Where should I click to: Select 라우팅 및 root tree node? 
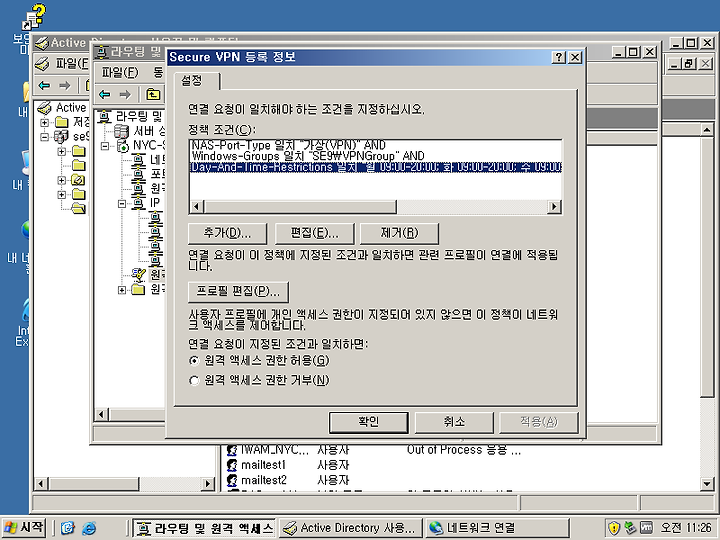point(139,116)
